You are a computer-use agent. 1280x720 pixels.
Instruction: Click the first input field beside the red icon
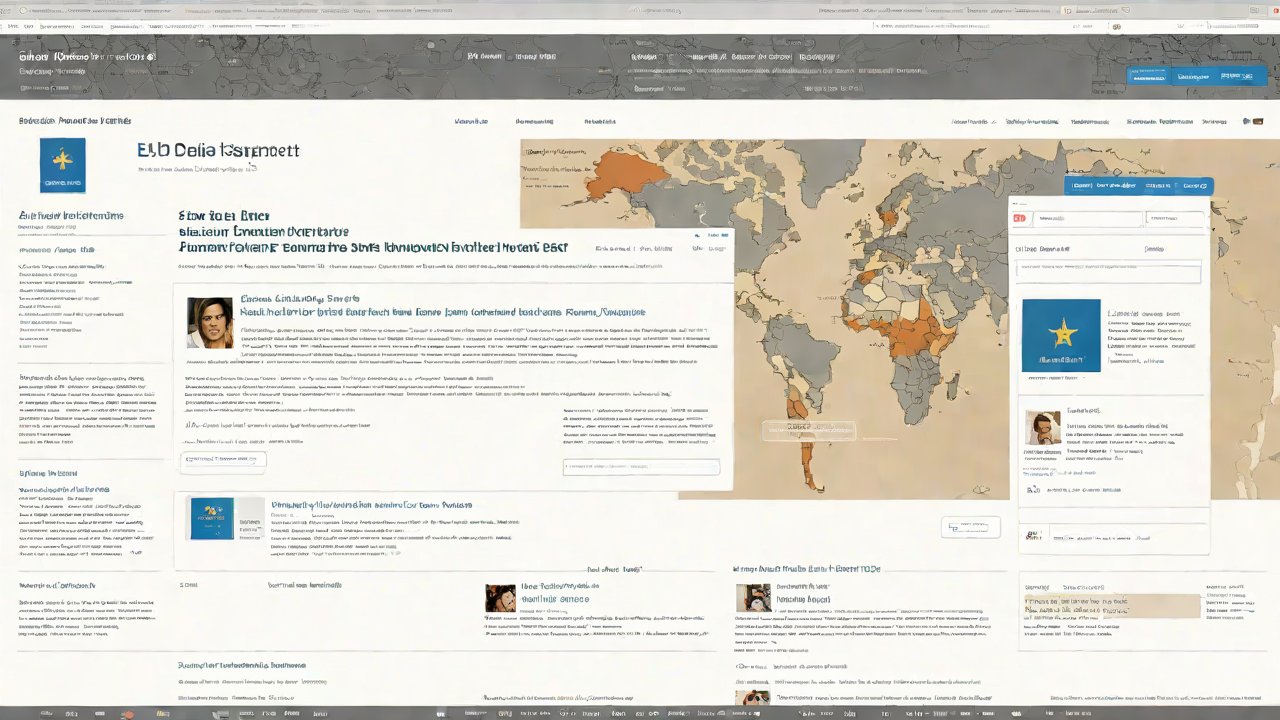point(1087,218)
